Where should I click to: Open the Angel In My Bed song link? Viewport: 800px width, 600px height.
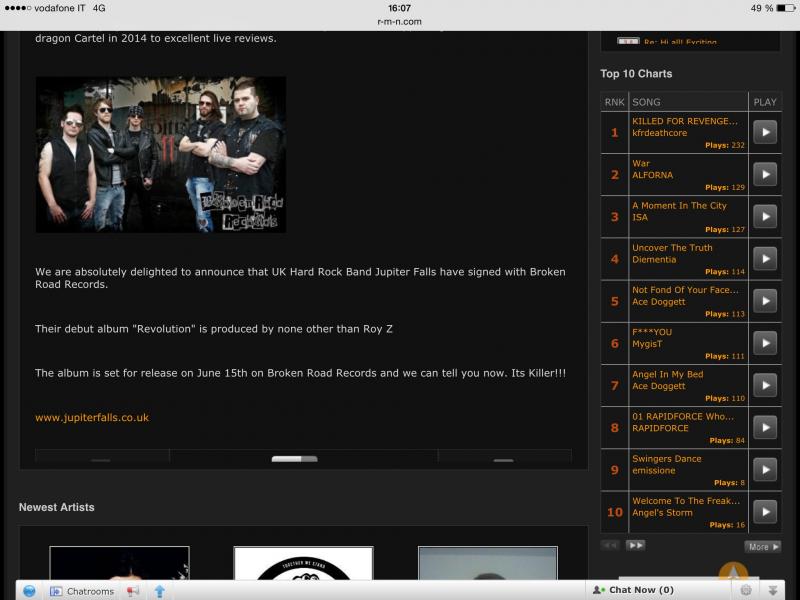pyautogui.click(x=667, y=374)
